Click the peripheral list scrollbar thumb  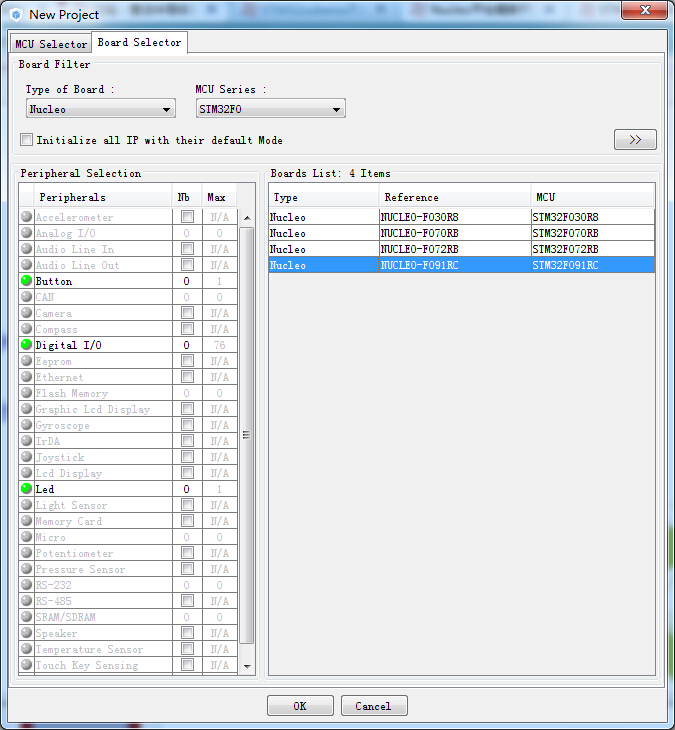pos(247,435)
